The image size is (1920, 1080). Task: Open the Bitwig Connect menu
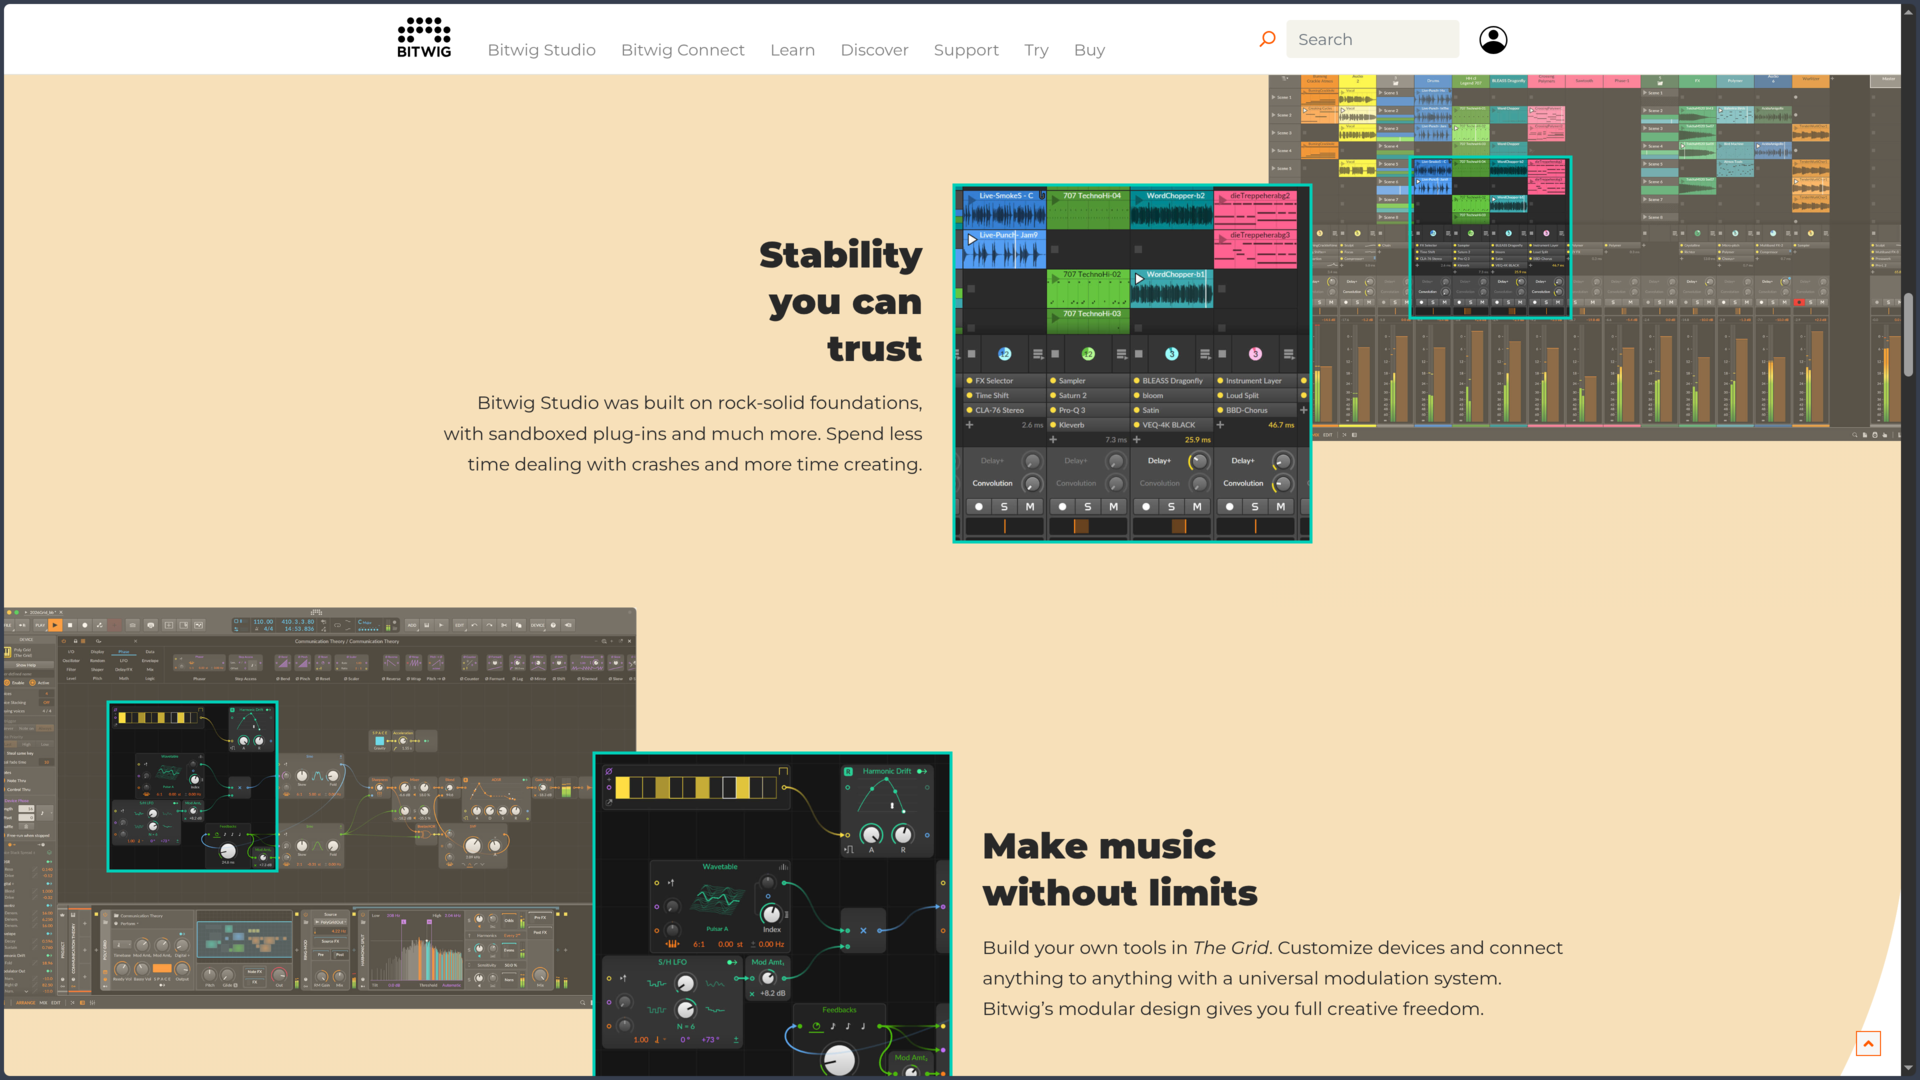(x=682, y=50)
